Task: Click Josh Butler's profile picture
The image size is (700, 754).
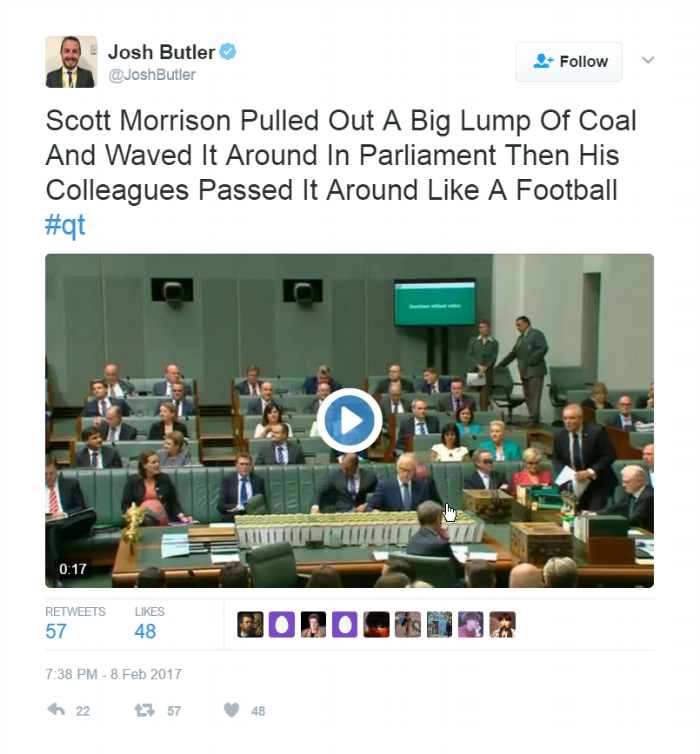Action: tap(71, 62)
